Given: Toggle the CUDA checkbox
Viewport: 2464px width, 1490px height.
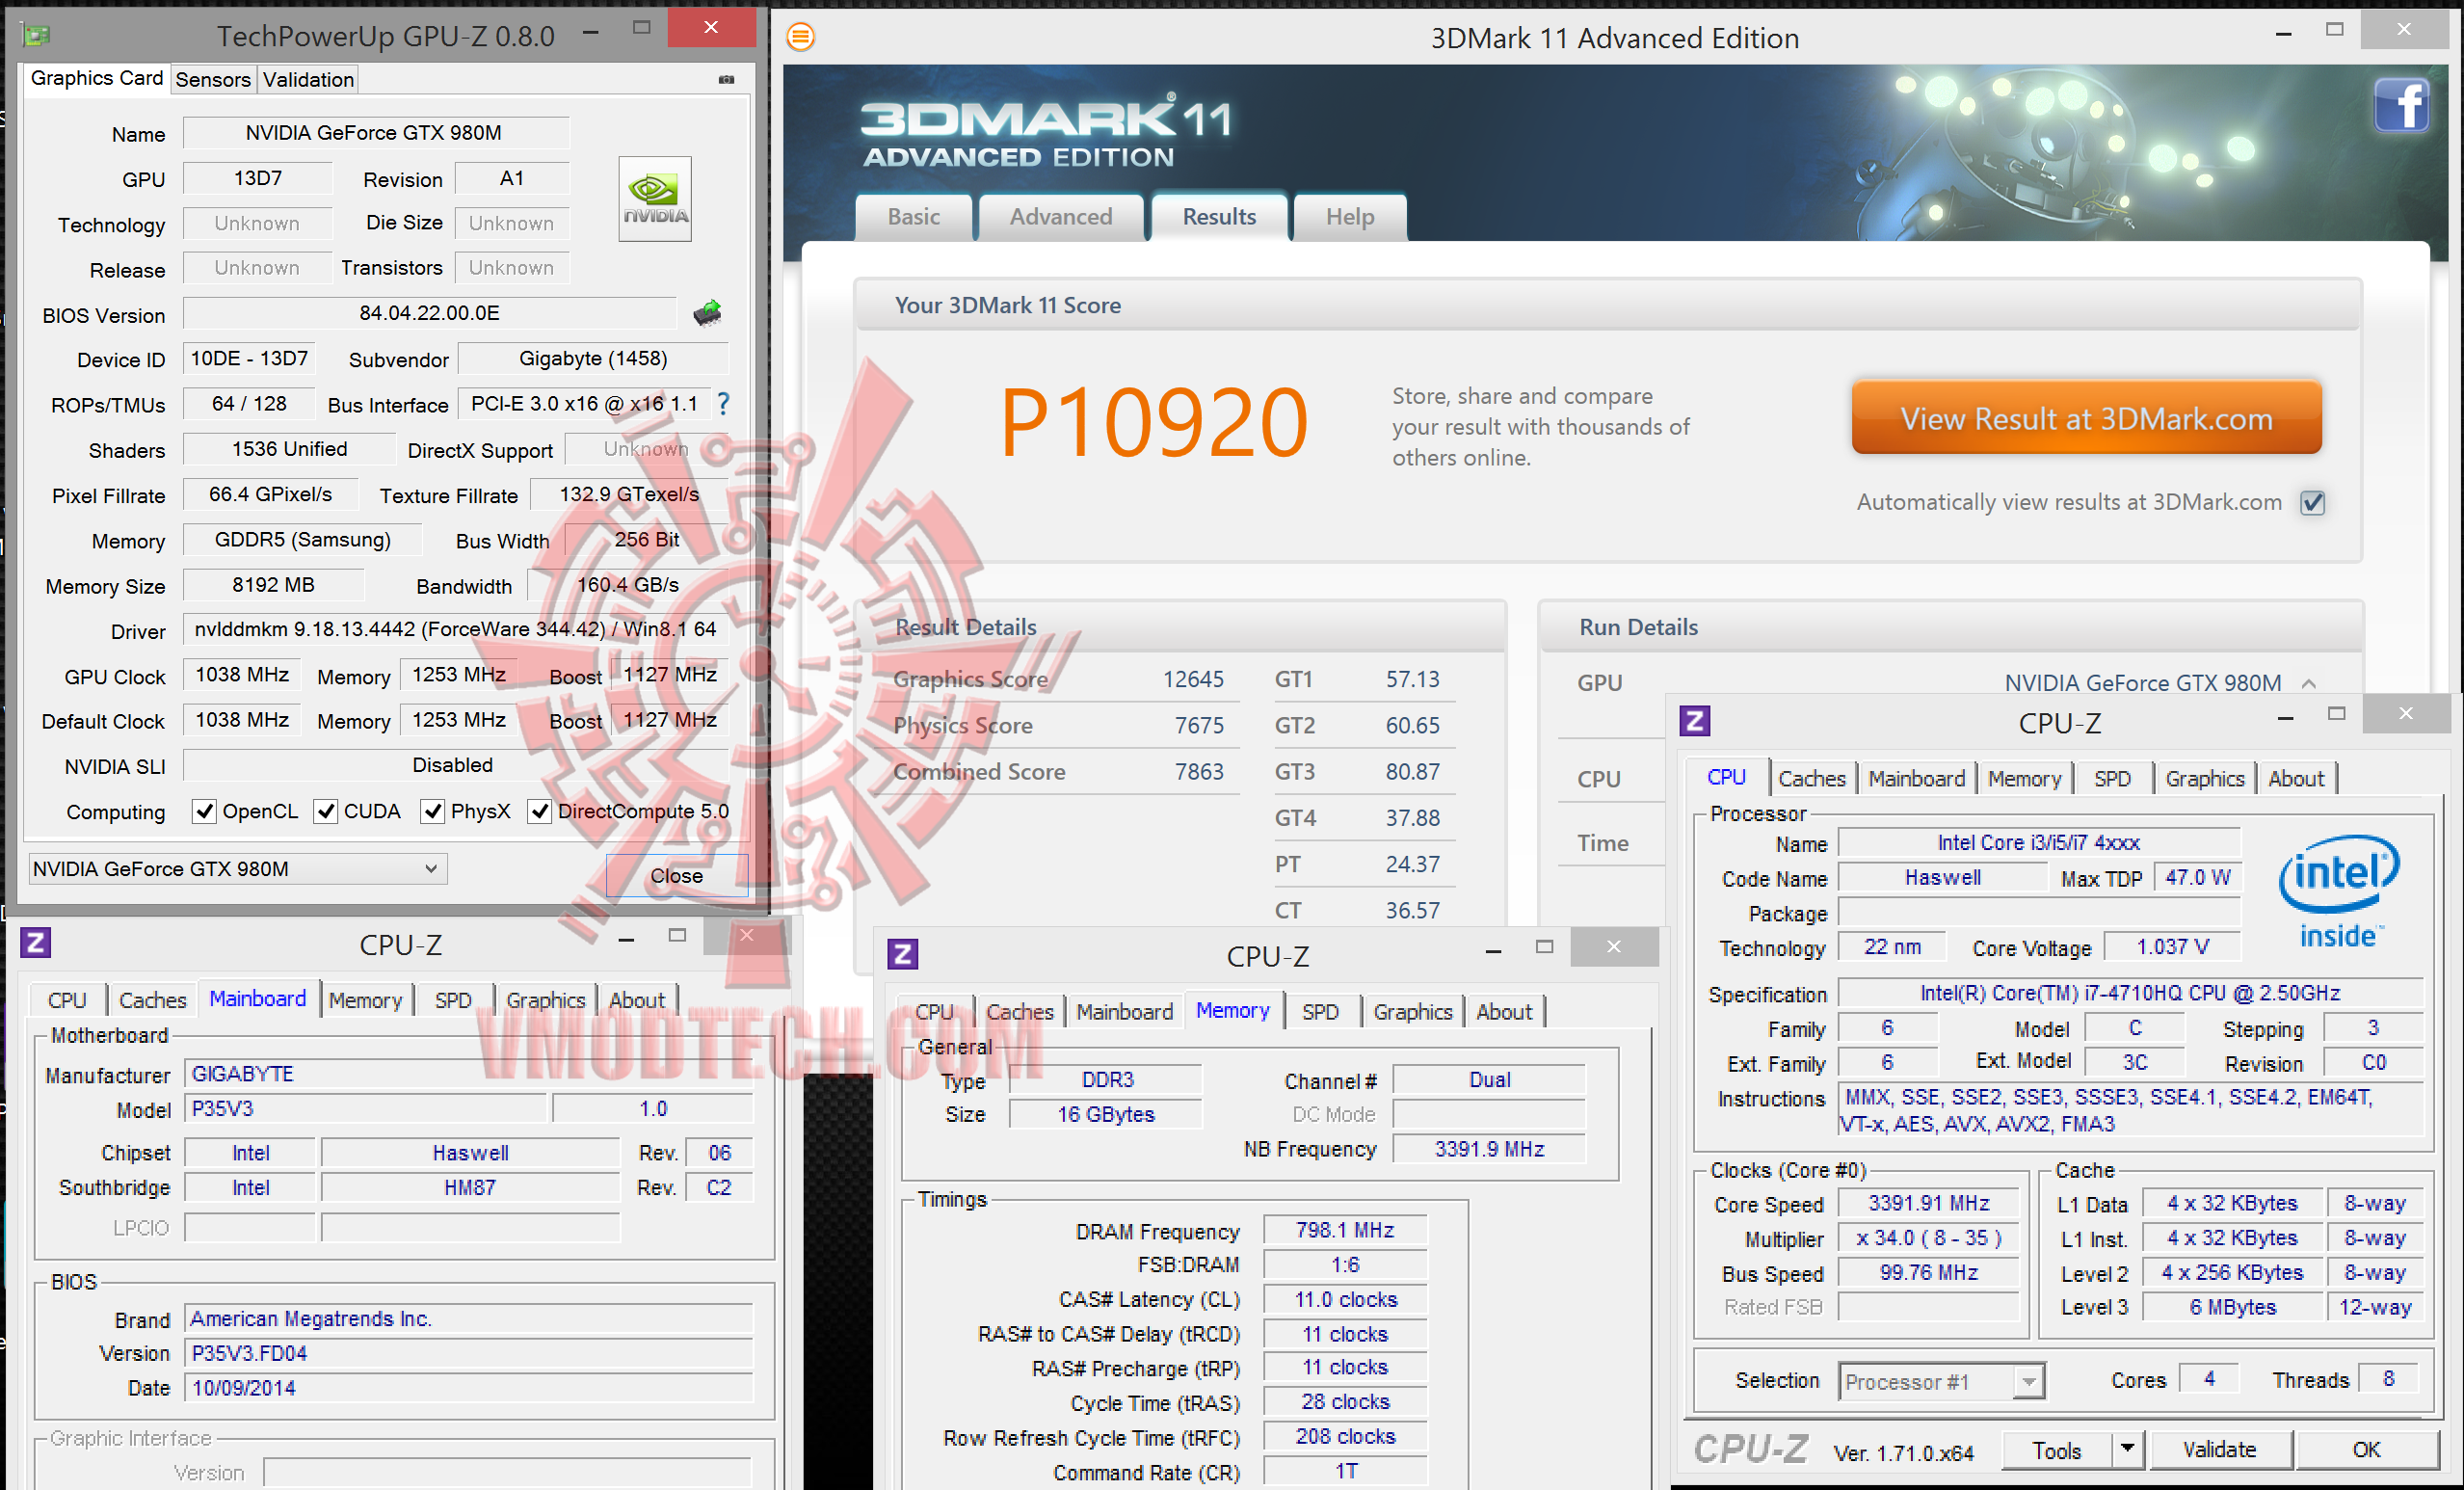Looking at the screenshot, I should 325,811.
